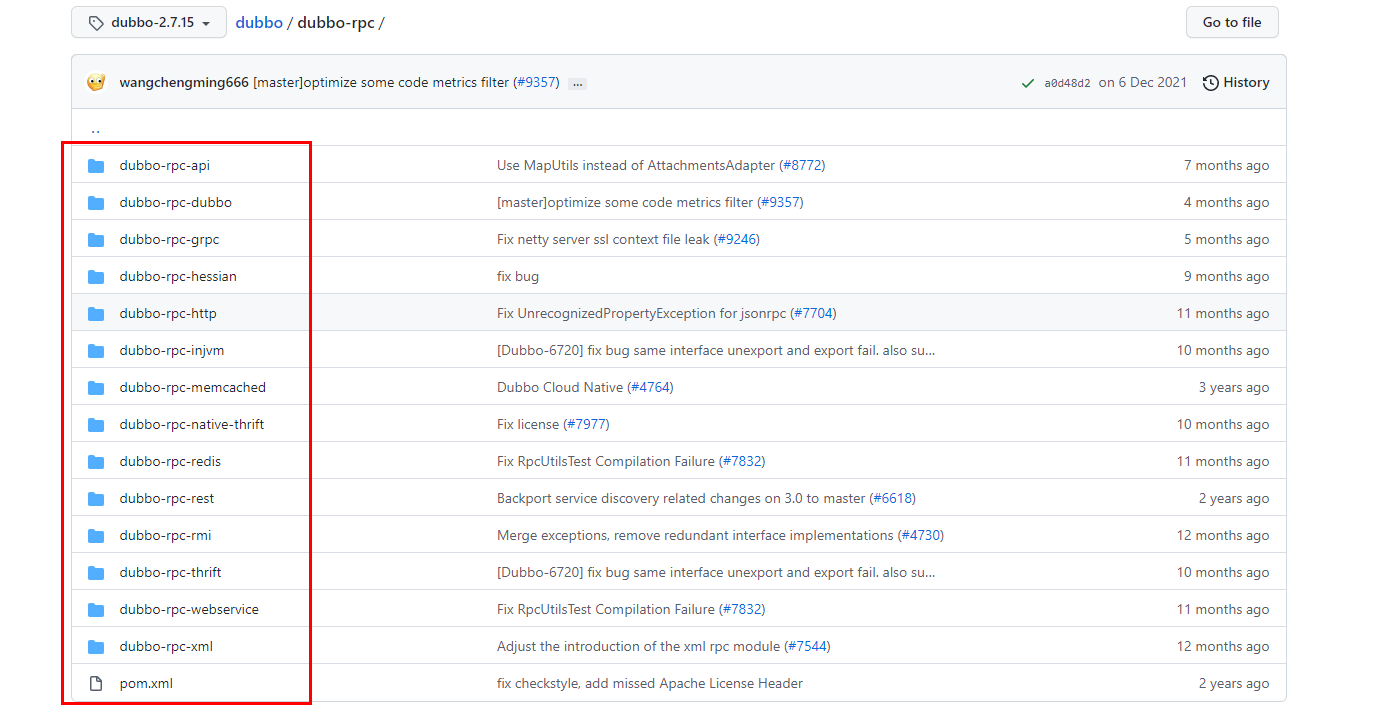
Task: Open the dubbo-rpc-xml folder
Action: pos(166,646)
